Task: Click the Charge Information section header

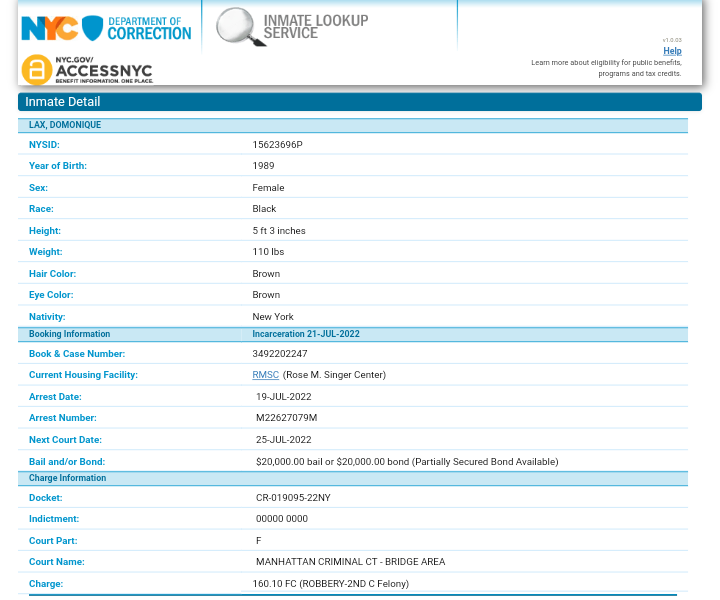Action: [68, 478]
